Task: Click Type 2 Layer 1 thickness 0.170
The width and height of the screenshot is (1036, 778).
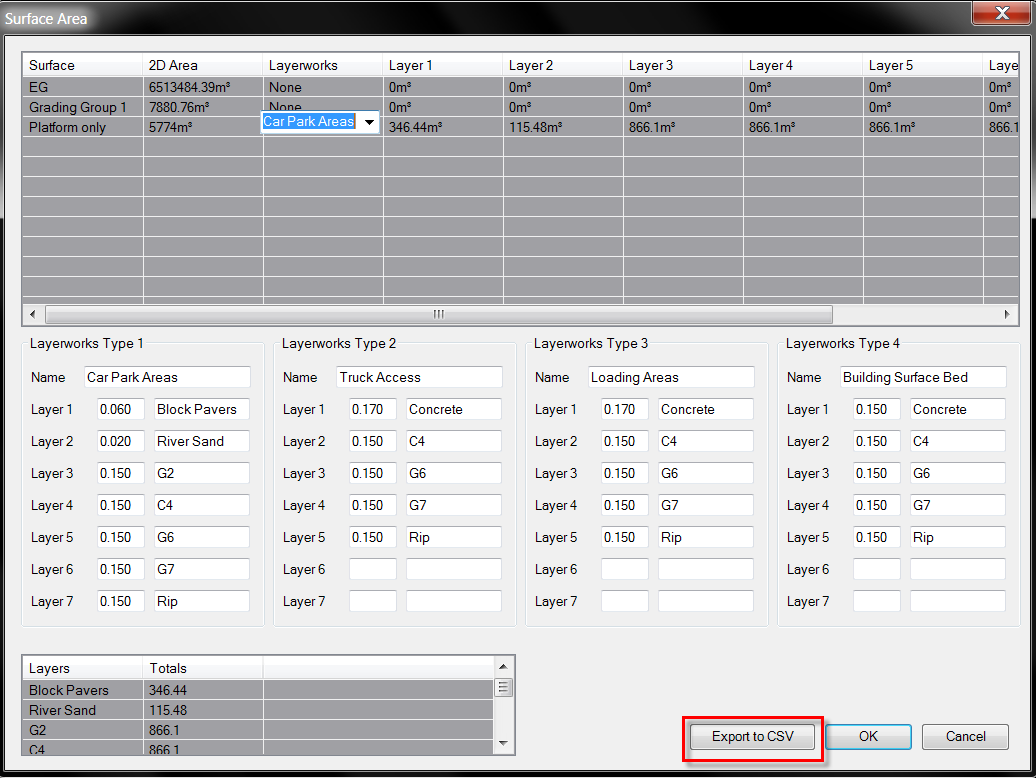Action: click(373, 409)
